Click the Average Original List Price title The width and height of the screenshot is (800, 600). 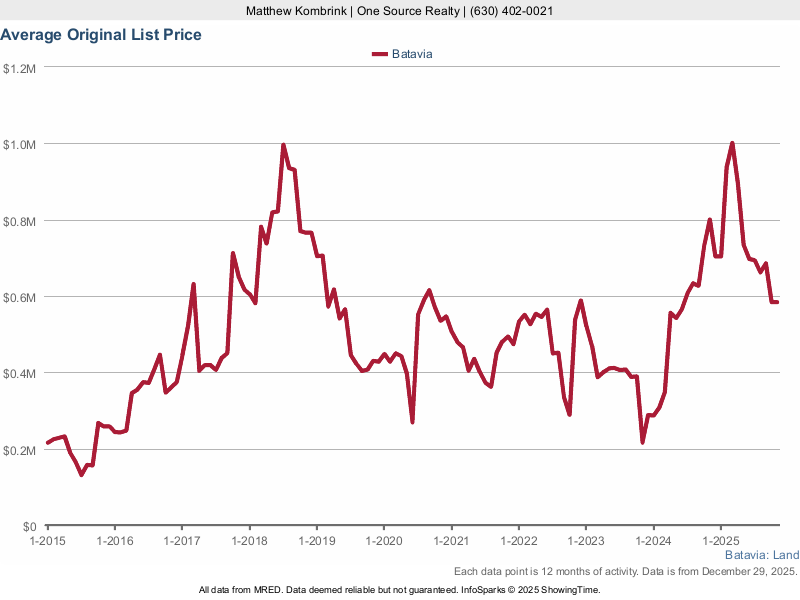(101, 35)
